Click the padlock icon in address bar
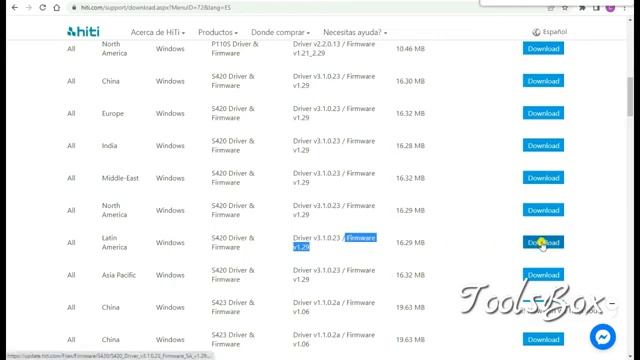This screenshot has height=360, width=640. click(74, 8)
